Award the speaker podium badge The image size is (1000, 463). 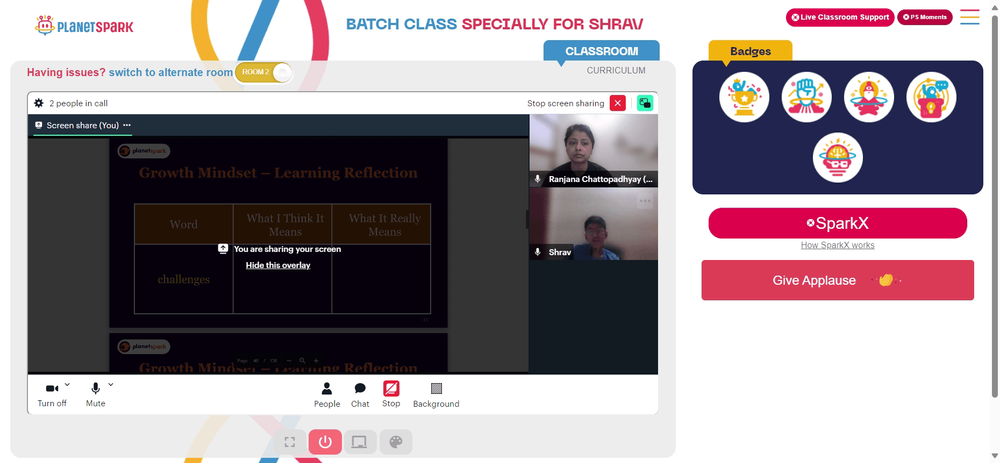click(x=931, y=97)
